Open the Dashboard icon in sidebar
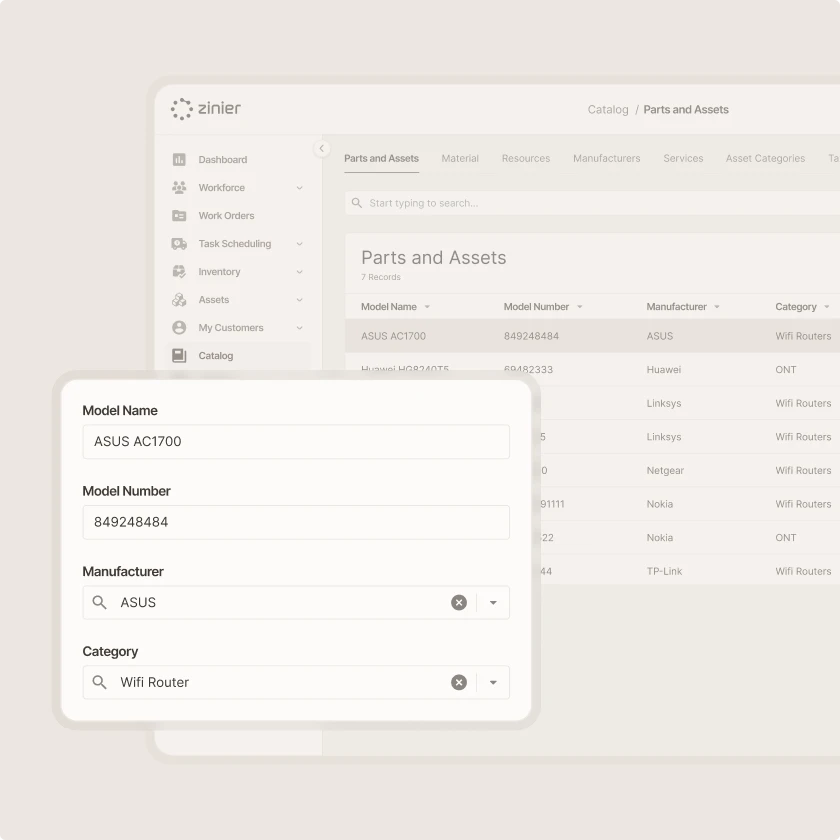 click(x=179, y=160)
